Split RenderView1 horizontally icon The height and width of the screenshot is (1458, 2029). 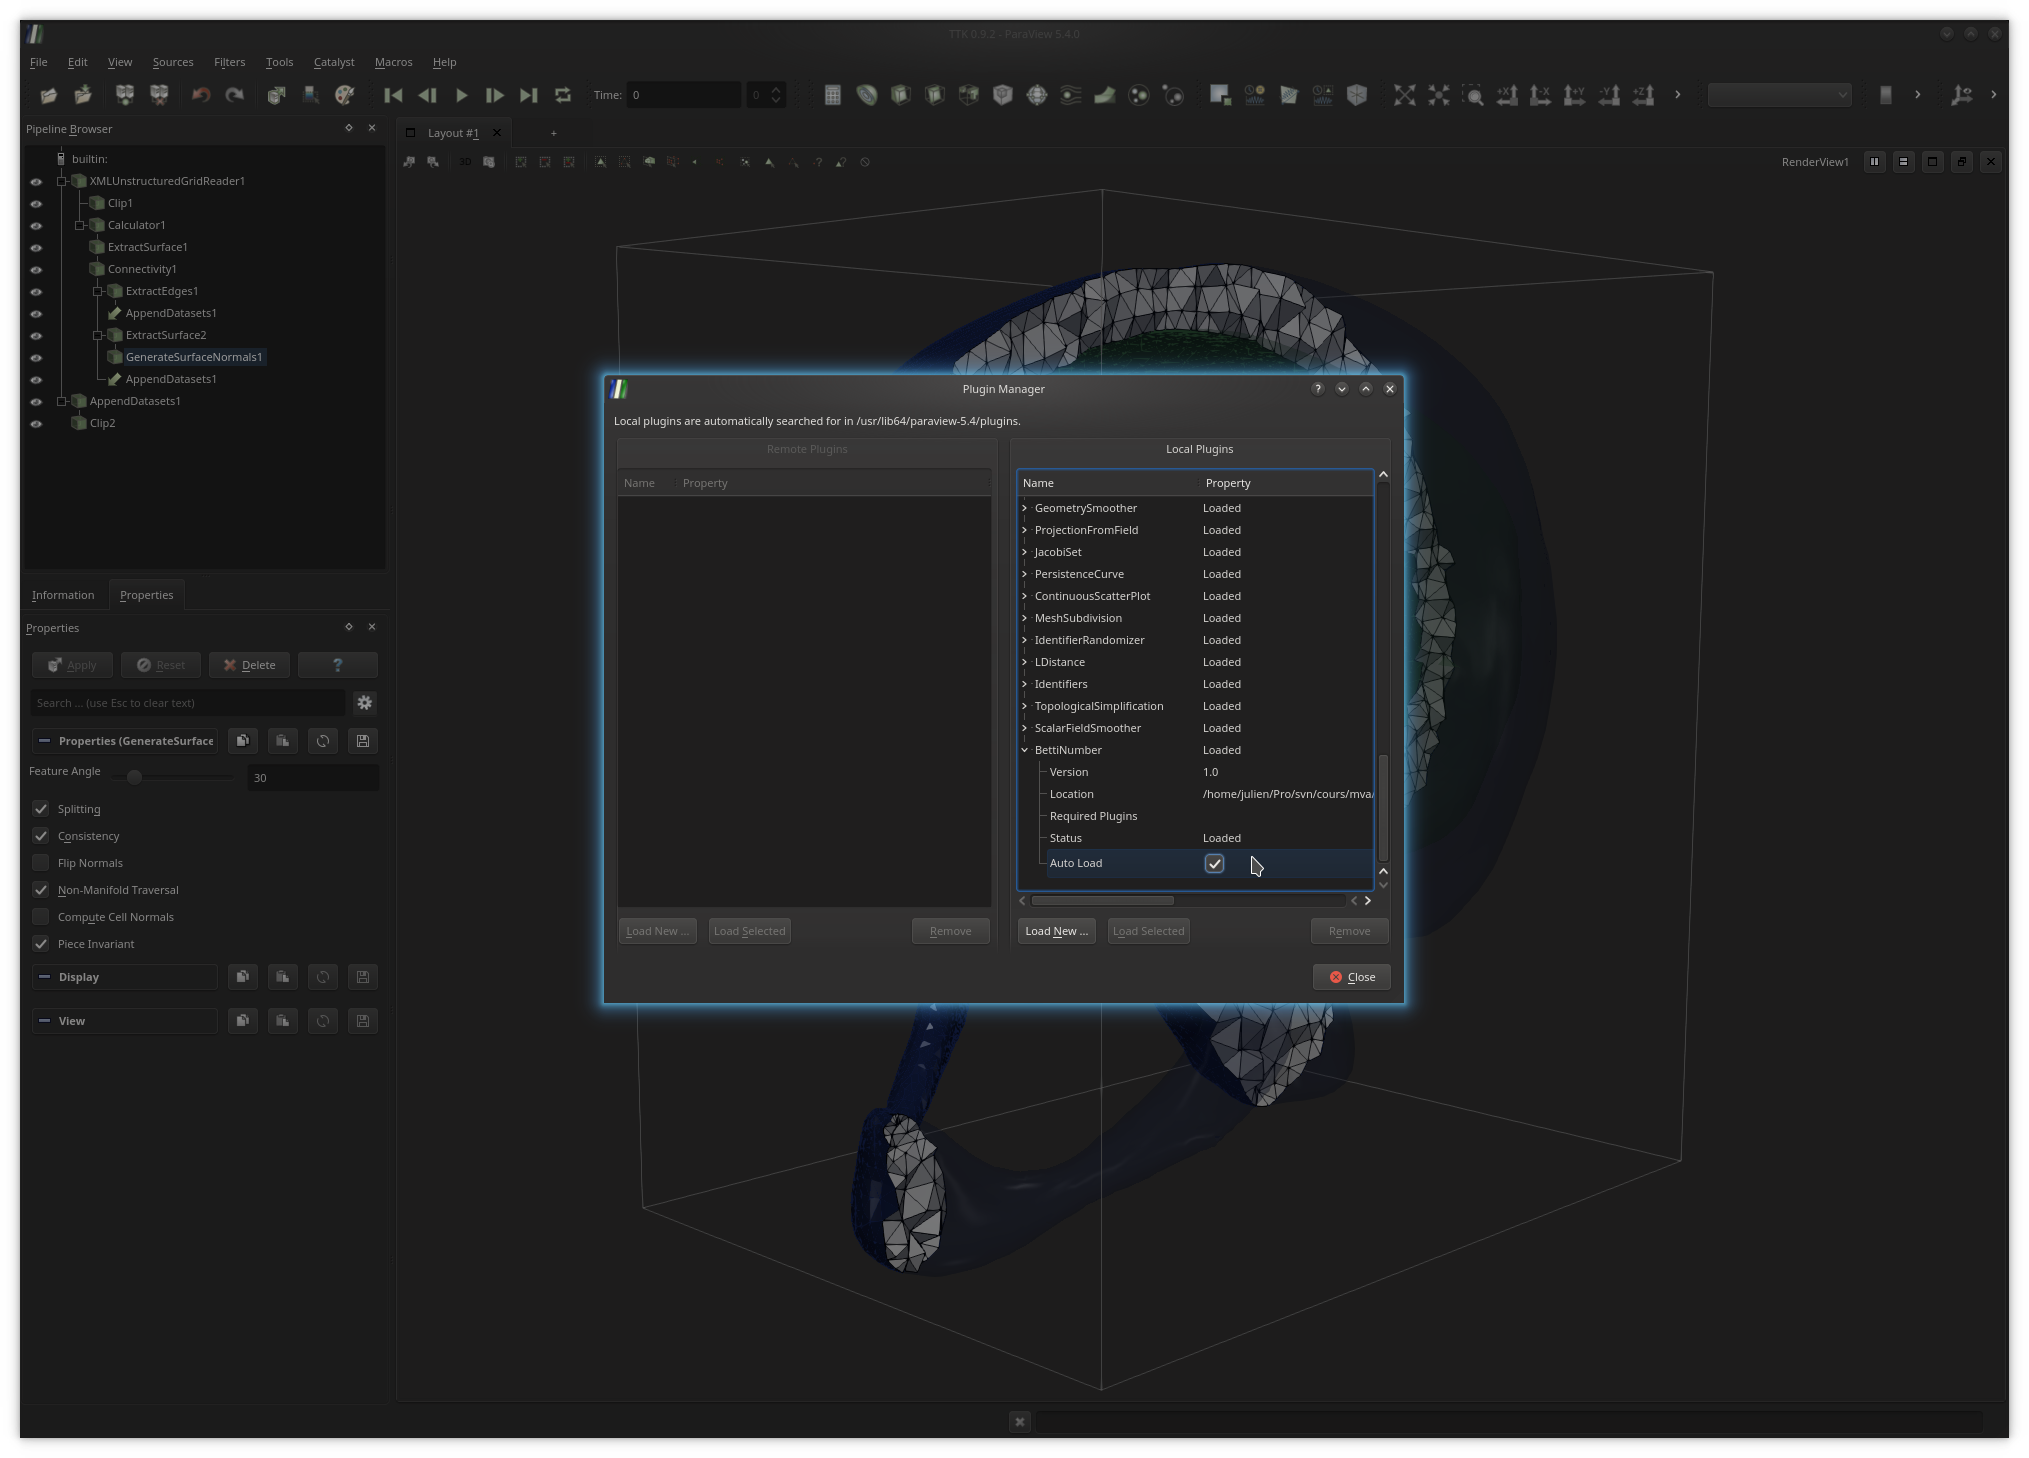point(1875,162)
